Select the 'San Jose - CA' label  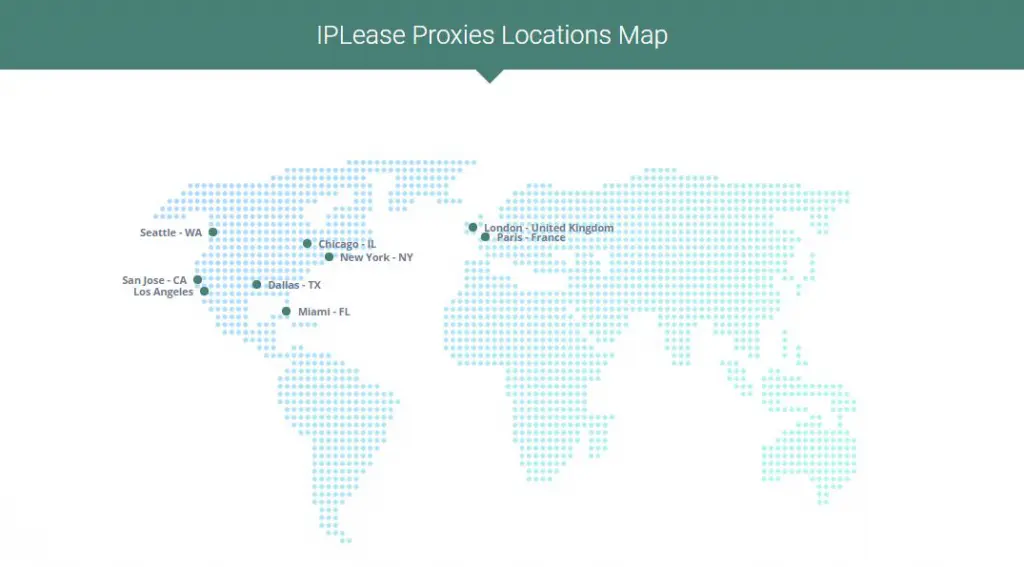coord(154,280)
